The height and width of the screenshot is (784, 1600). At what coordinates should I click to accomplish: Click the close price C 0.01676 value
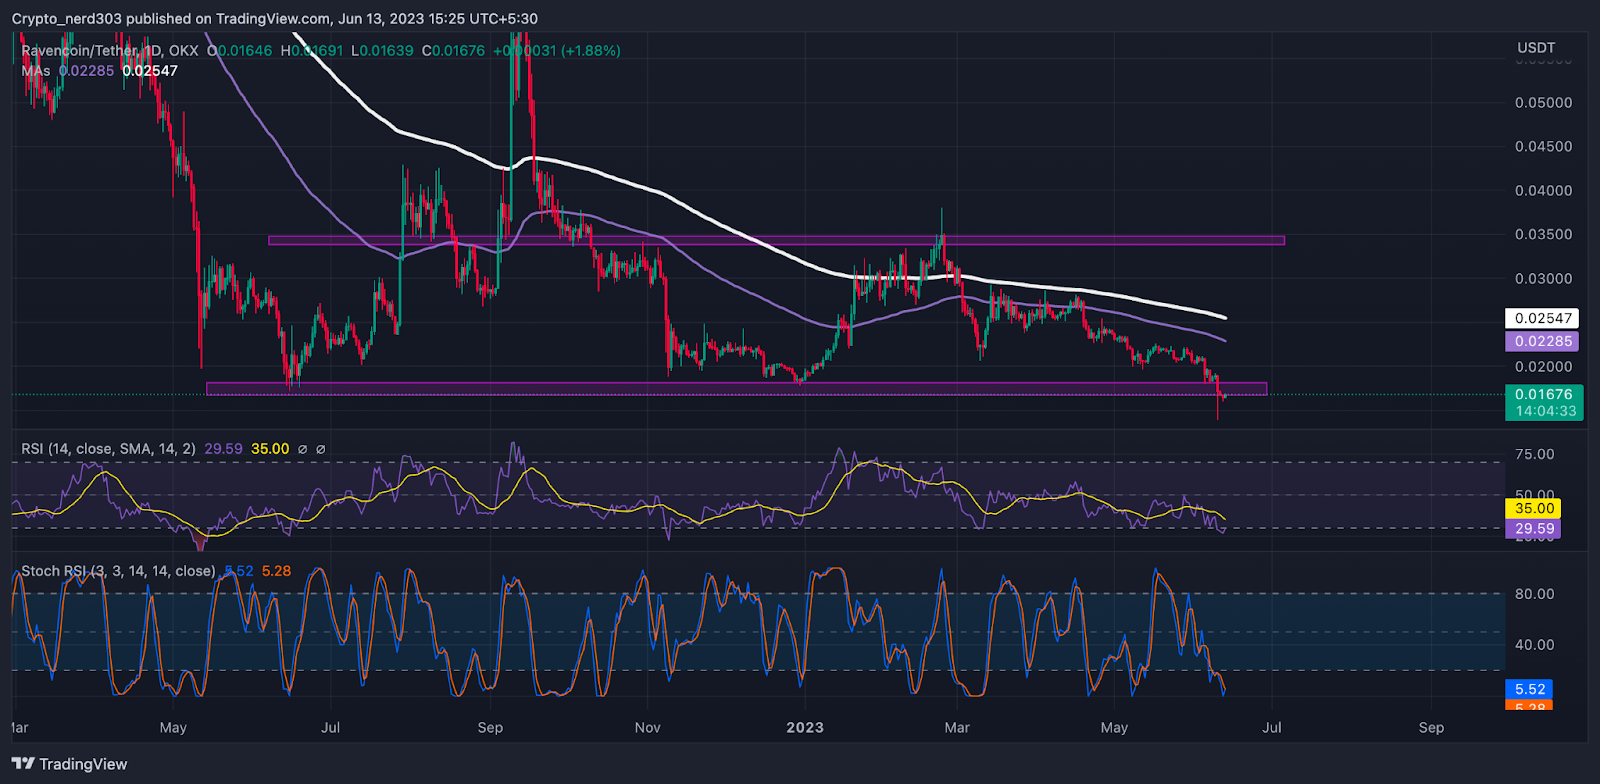453,50
